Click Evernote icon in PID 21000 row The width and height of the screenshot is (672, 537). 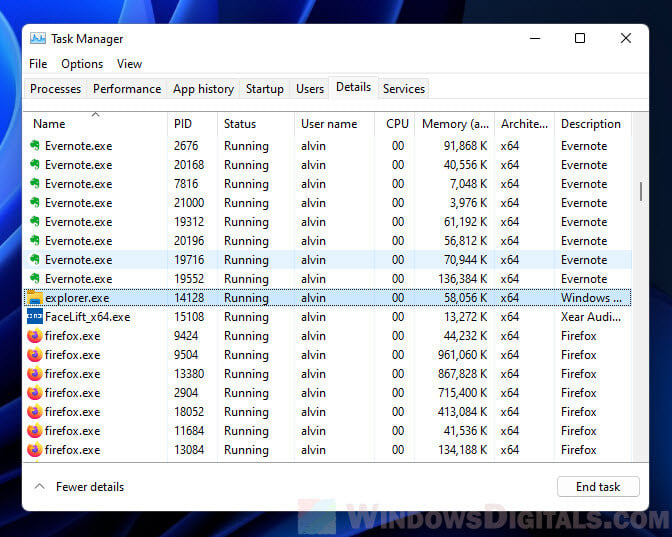35,202
